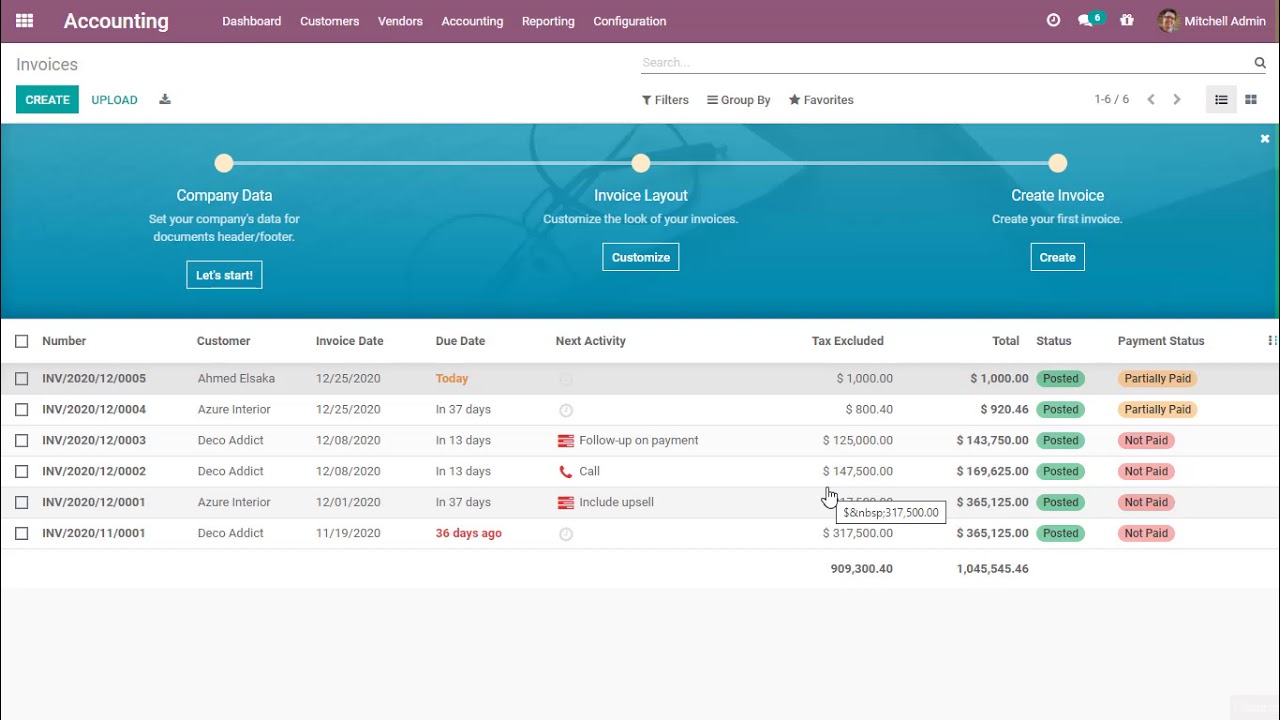Open the Favorites dropdown
Screen dimensions: 1280x720
[x=821, y=99]
